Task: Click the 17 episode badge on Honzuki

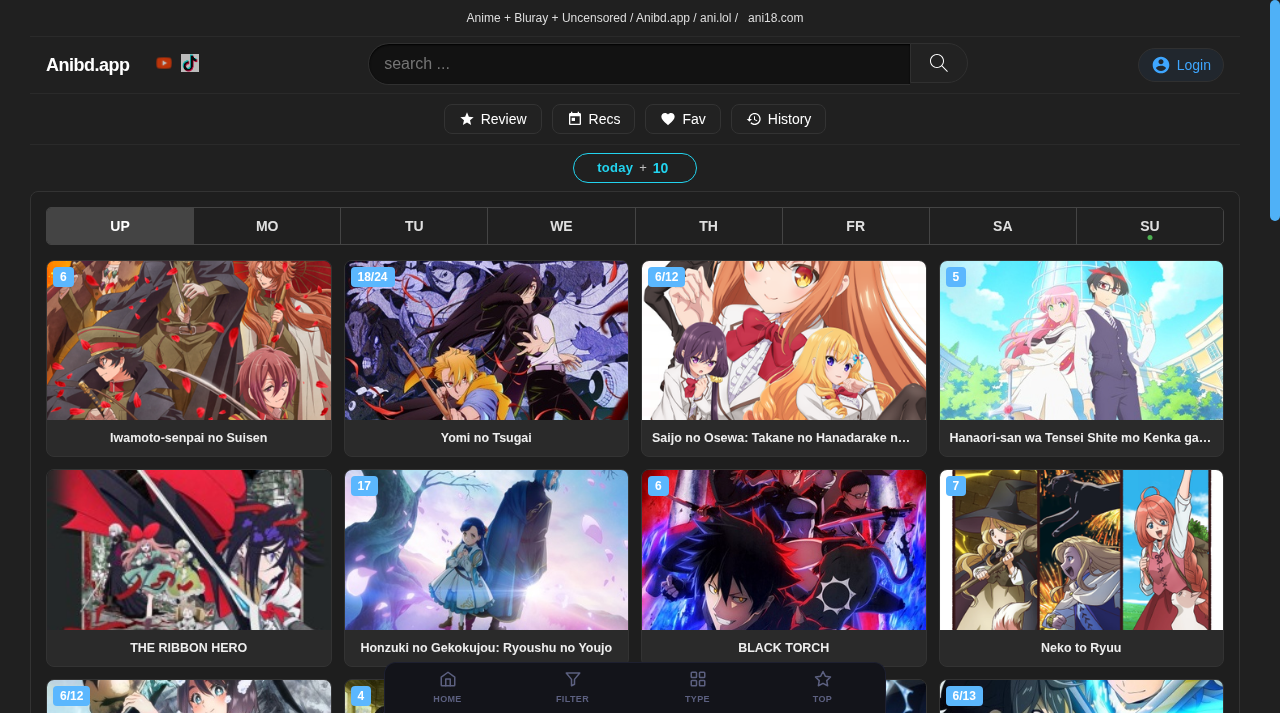Action: pos(364,486)
